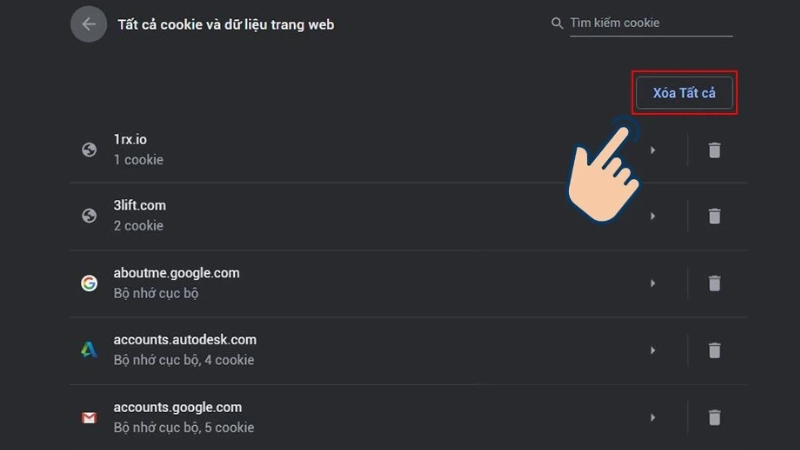Click the Gmail logo beside accounts.google.com

coord(89,417)
